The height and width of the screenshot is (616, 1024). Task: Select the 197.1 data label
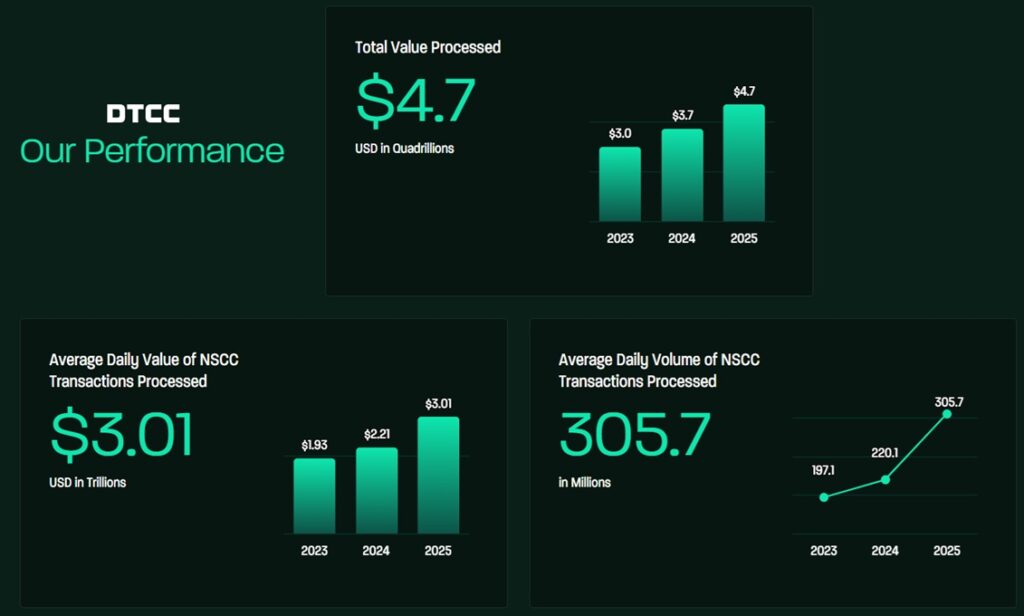(823, 470)
